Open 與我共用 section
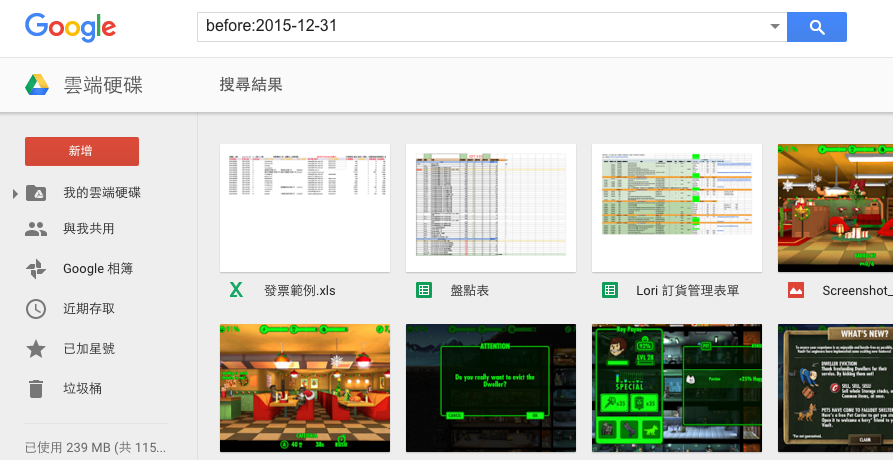Image resolution: width=893 pixels, height=460 pixels. click(88, 229)
